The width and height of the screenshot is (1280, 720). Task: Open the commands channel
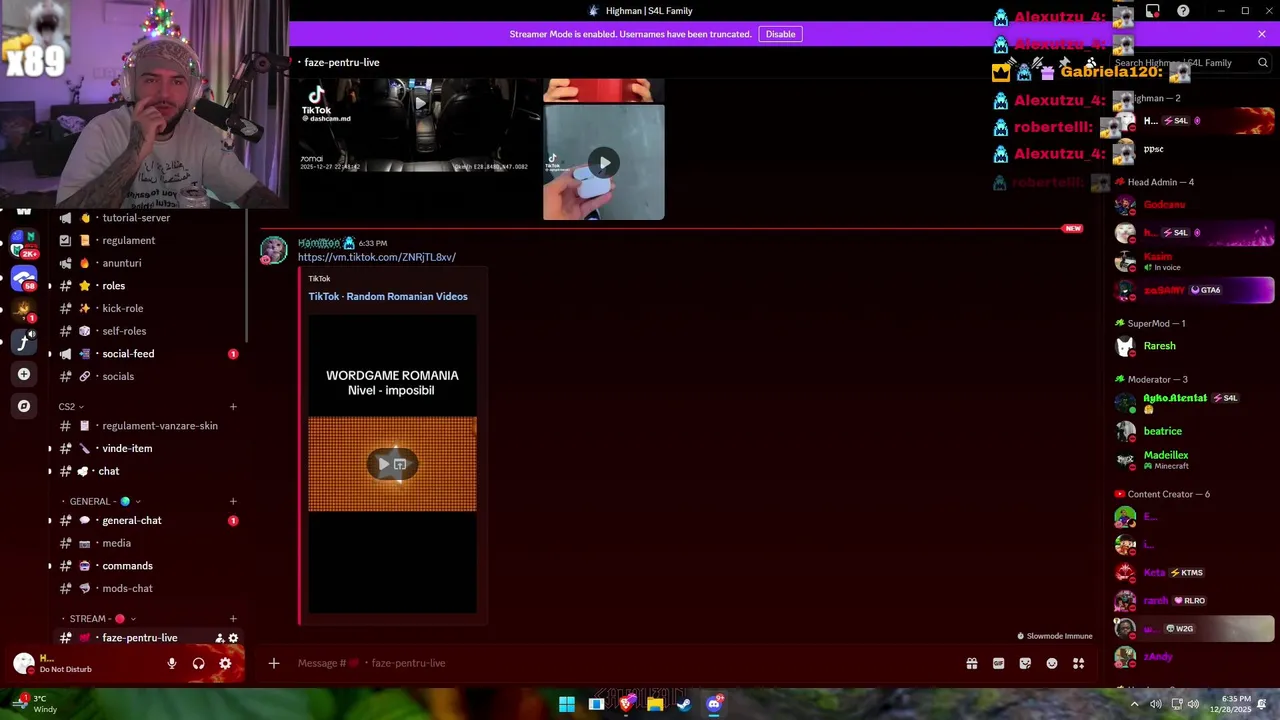[x=127, y=566]
